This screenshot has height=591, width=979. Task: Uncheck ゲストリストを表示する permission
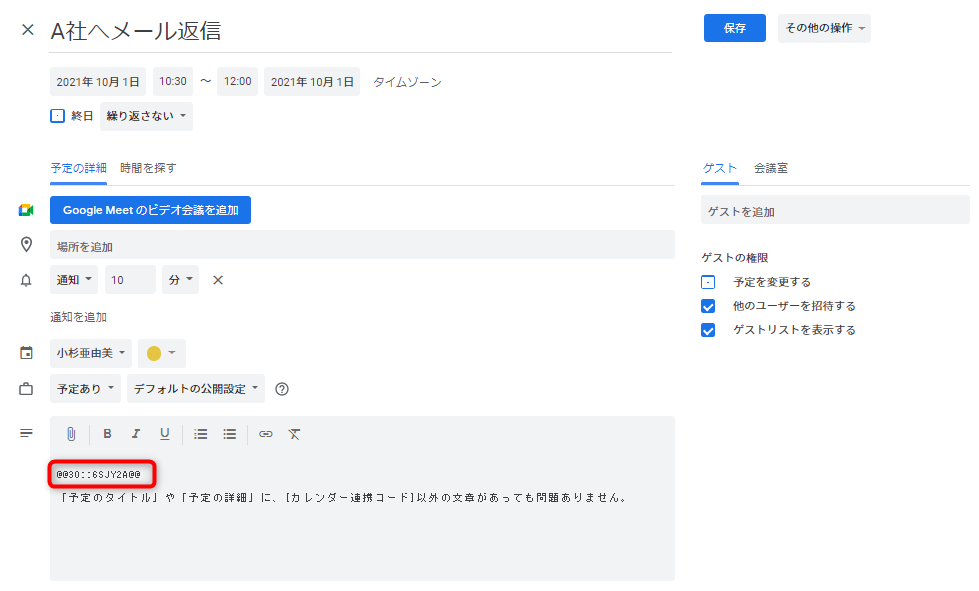point(708,330)
